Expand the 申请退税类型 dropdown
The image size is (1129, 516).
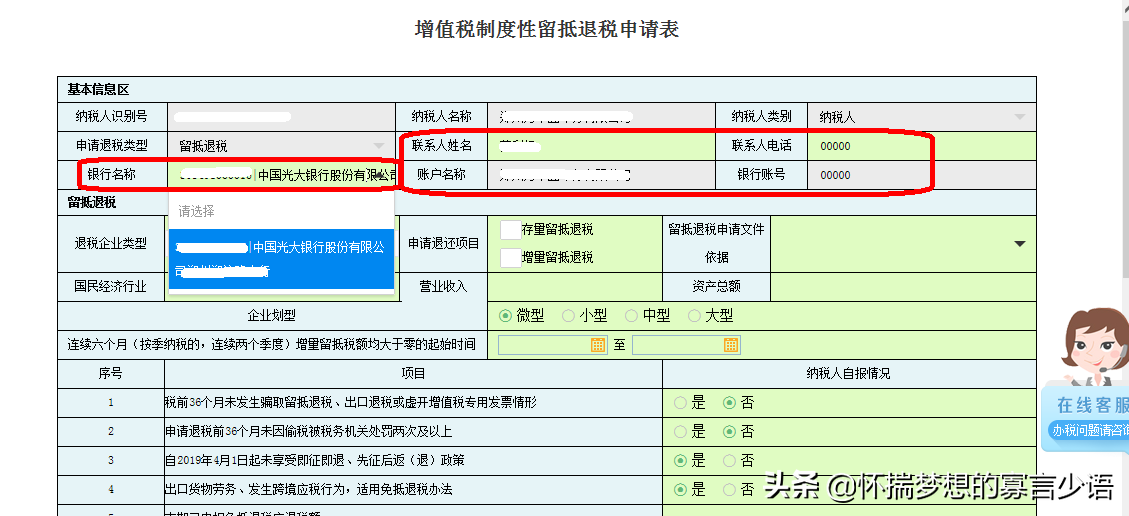click(379, 146)
